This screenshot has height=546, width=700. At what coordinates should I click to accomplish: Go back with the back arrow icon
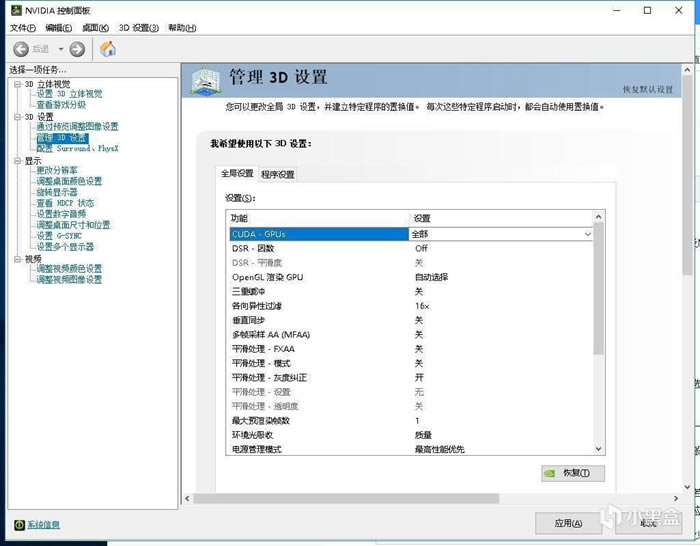pos(21,49)
